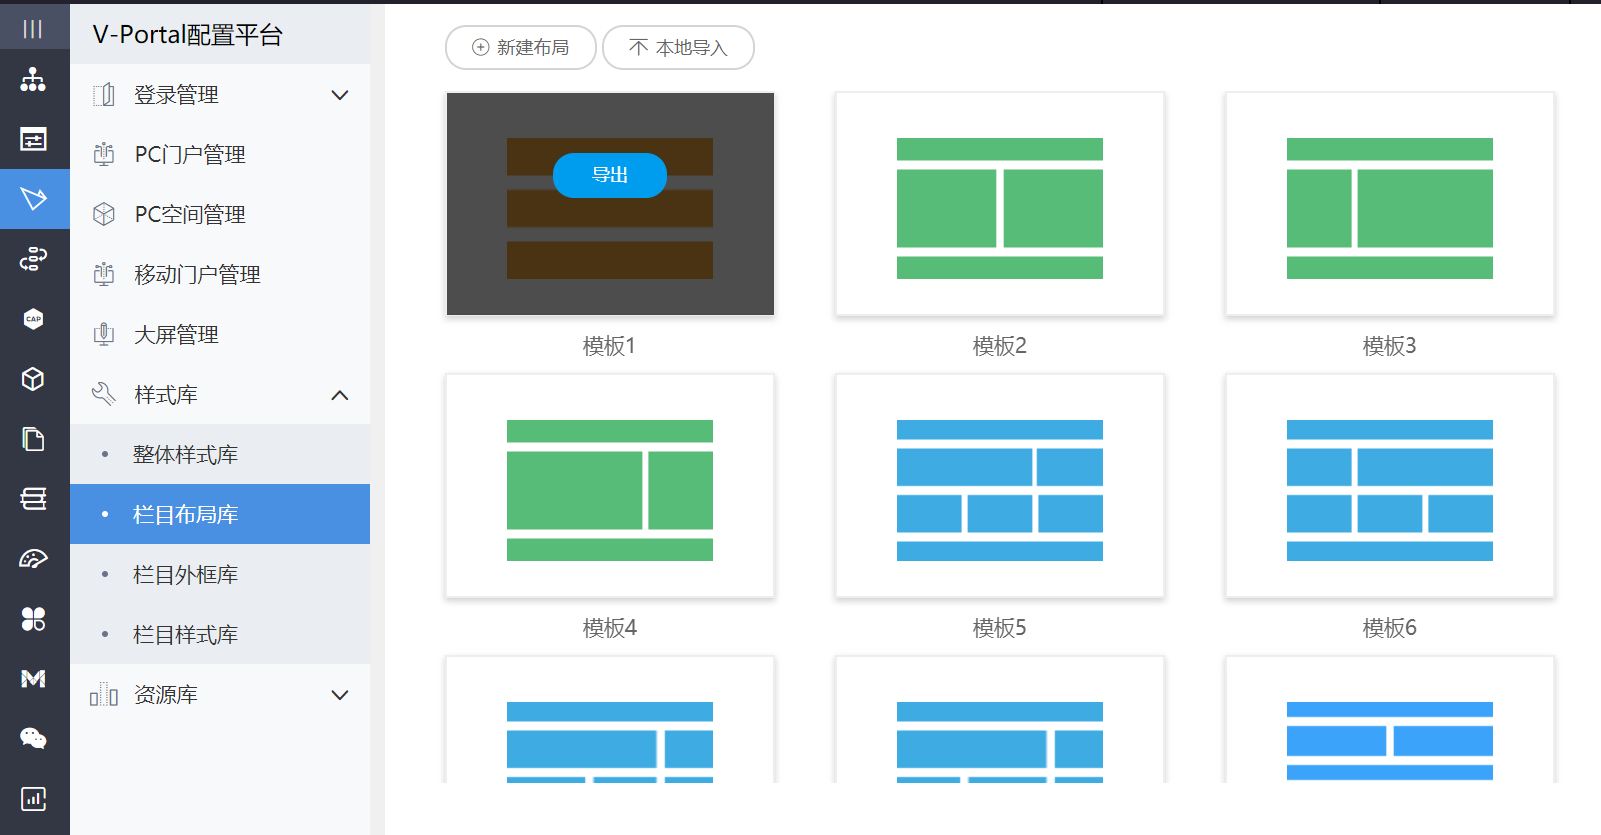Viewport: 1601px width, 835px height.
Task: Click the chat bubbles icon in sidebar
Action: tap(33, 739)
